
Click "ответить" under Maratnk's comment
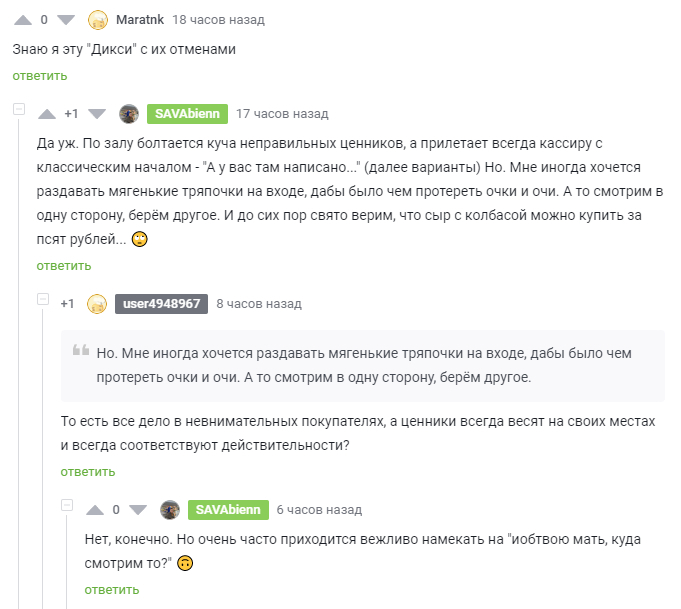[x=40, y=76]
